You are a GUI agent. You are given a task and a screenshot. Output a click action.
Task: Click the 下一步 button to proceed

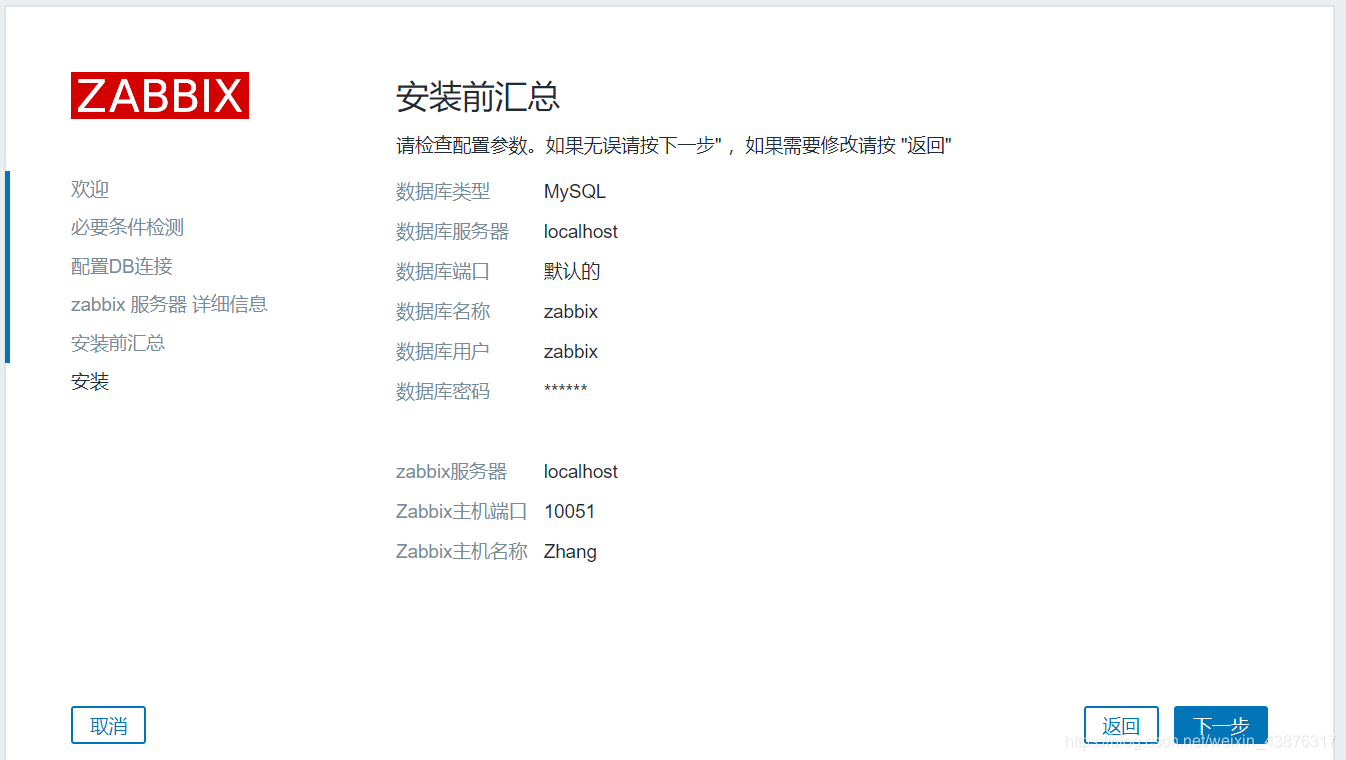[x=1220, y=724]
